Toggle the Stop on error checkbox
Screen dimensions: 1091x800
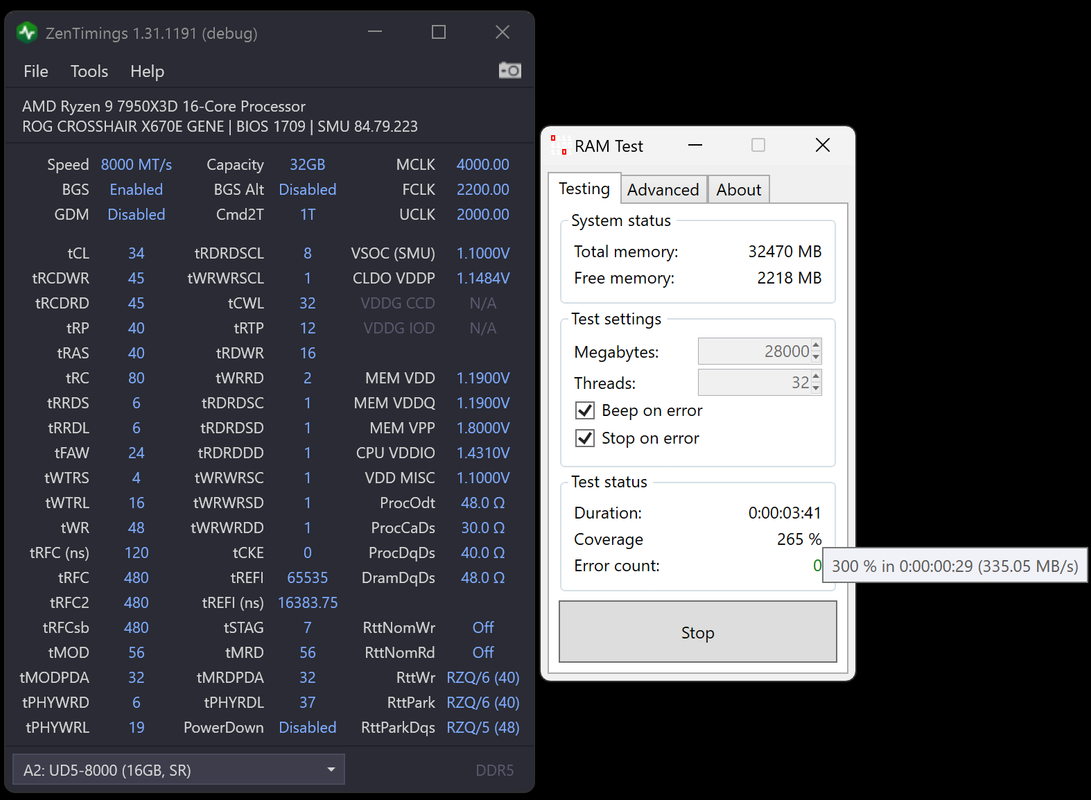tap(584, 438)
